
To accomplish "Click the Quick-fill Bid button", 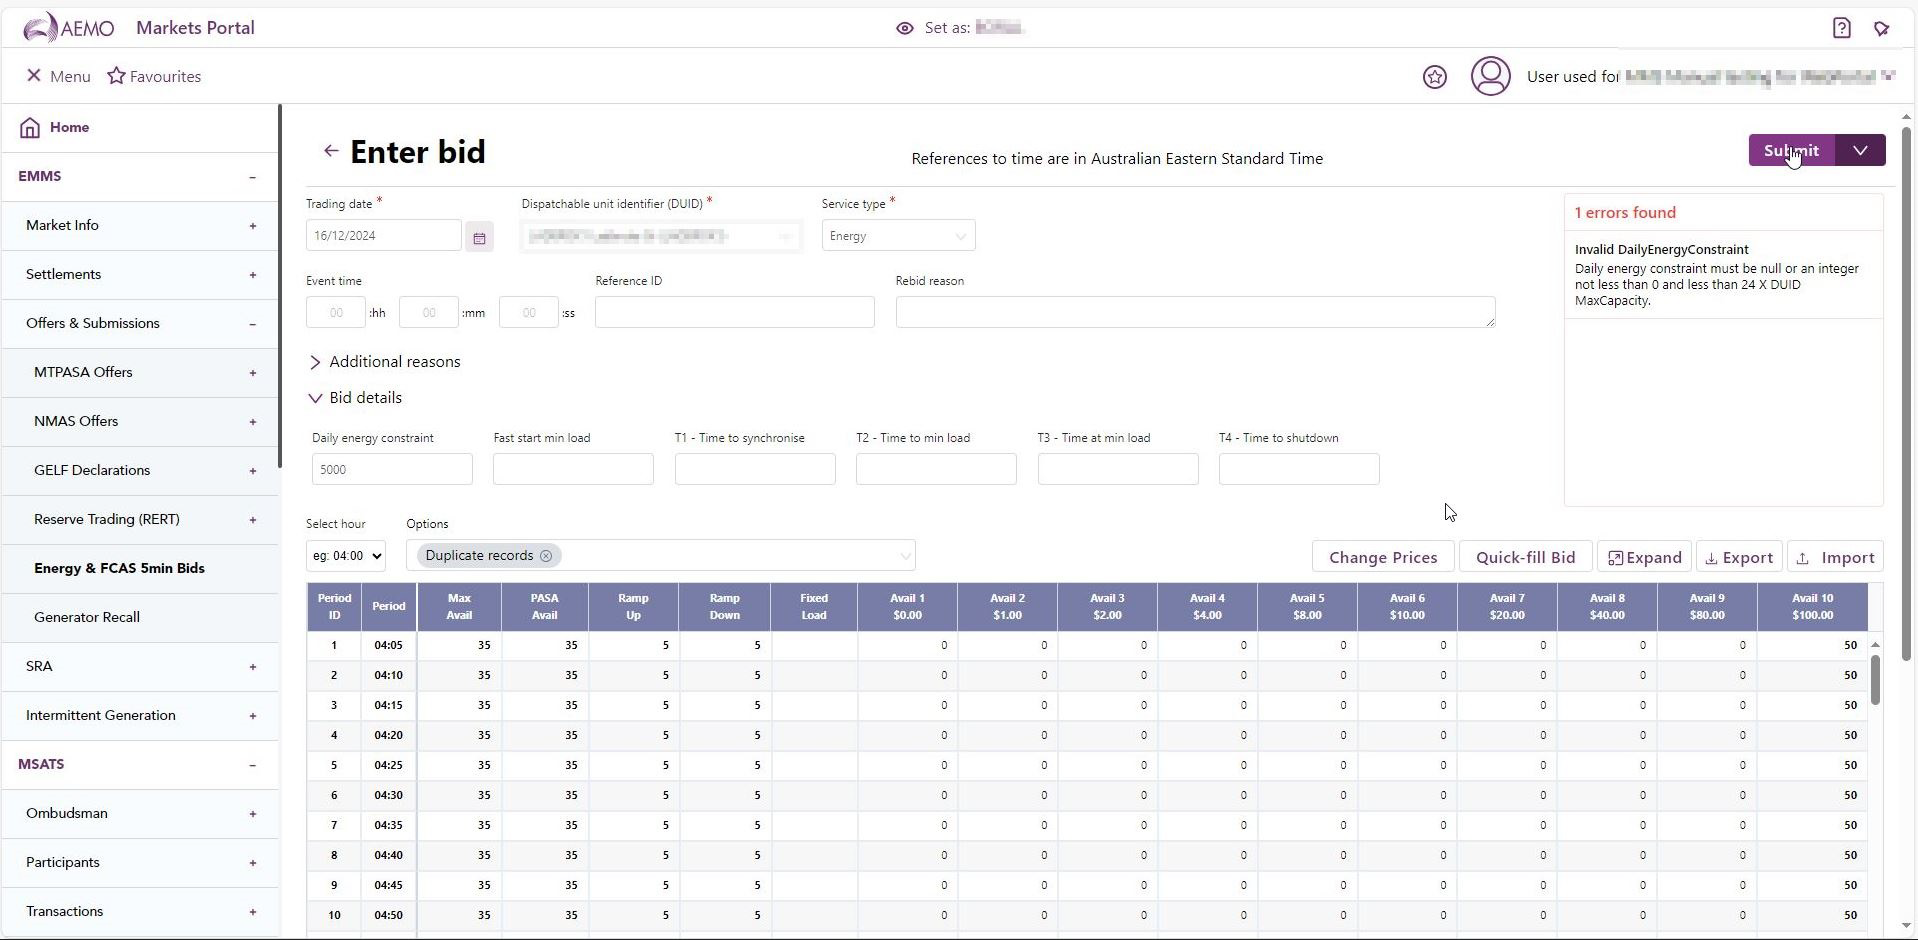I will coord(1525,558).
